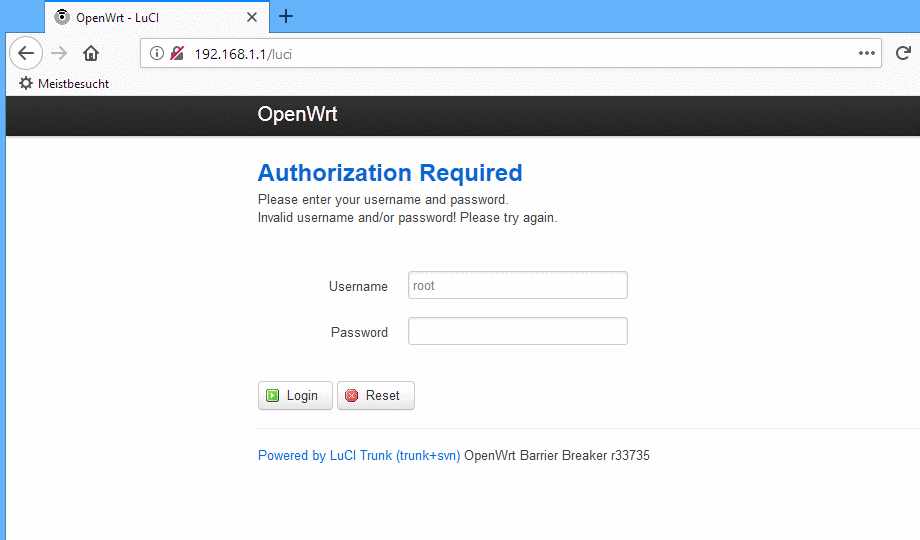Image resolution: width=920 pixels, height=540 pixels.
Task: Click the forward navigation arrow
Action: [x=59, y=53]
